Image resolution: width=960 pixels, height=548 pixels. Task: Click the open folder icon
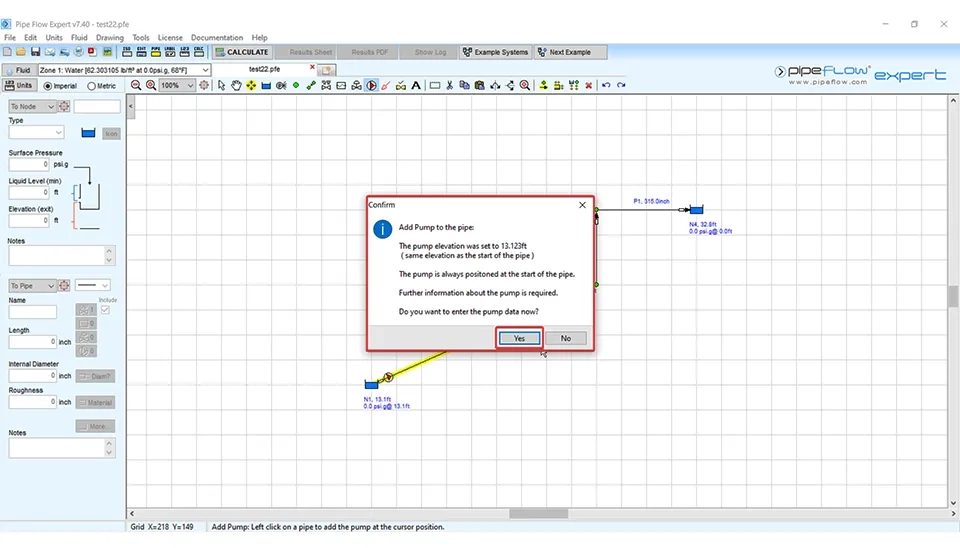(21, 52)
